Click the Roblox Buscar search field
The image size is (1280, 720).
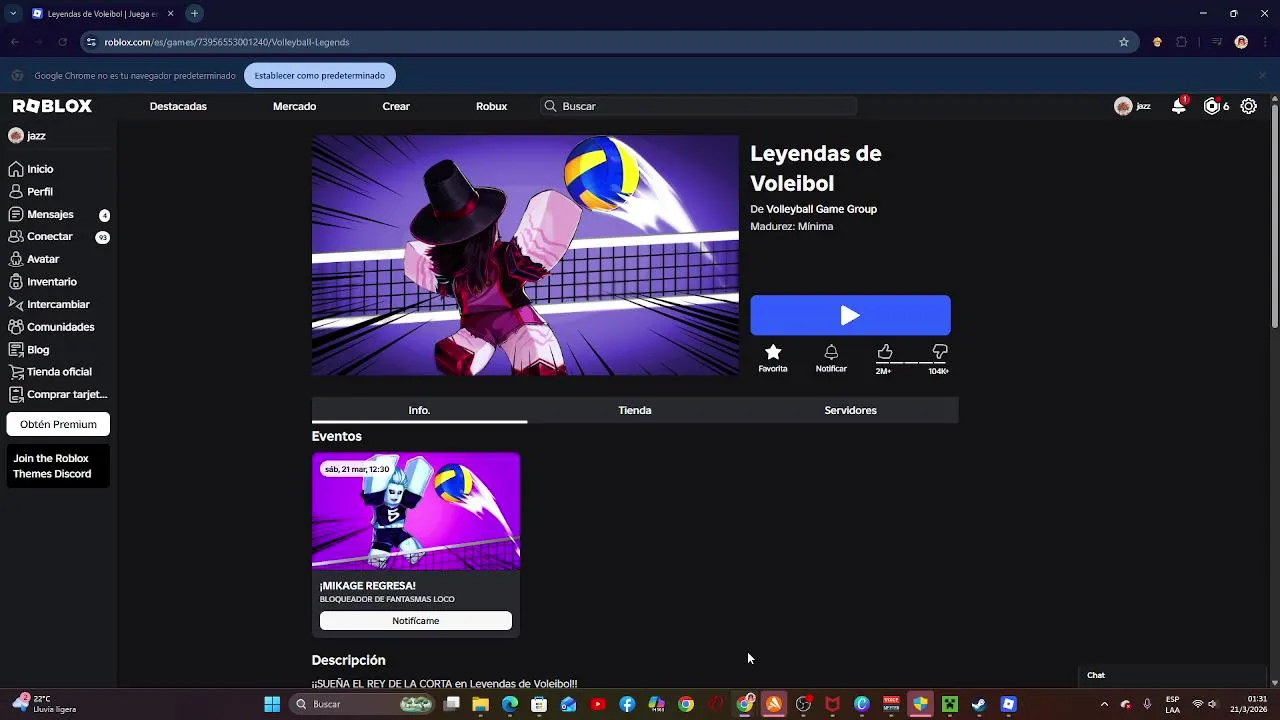pyautogui.click(x=698, y=106)
